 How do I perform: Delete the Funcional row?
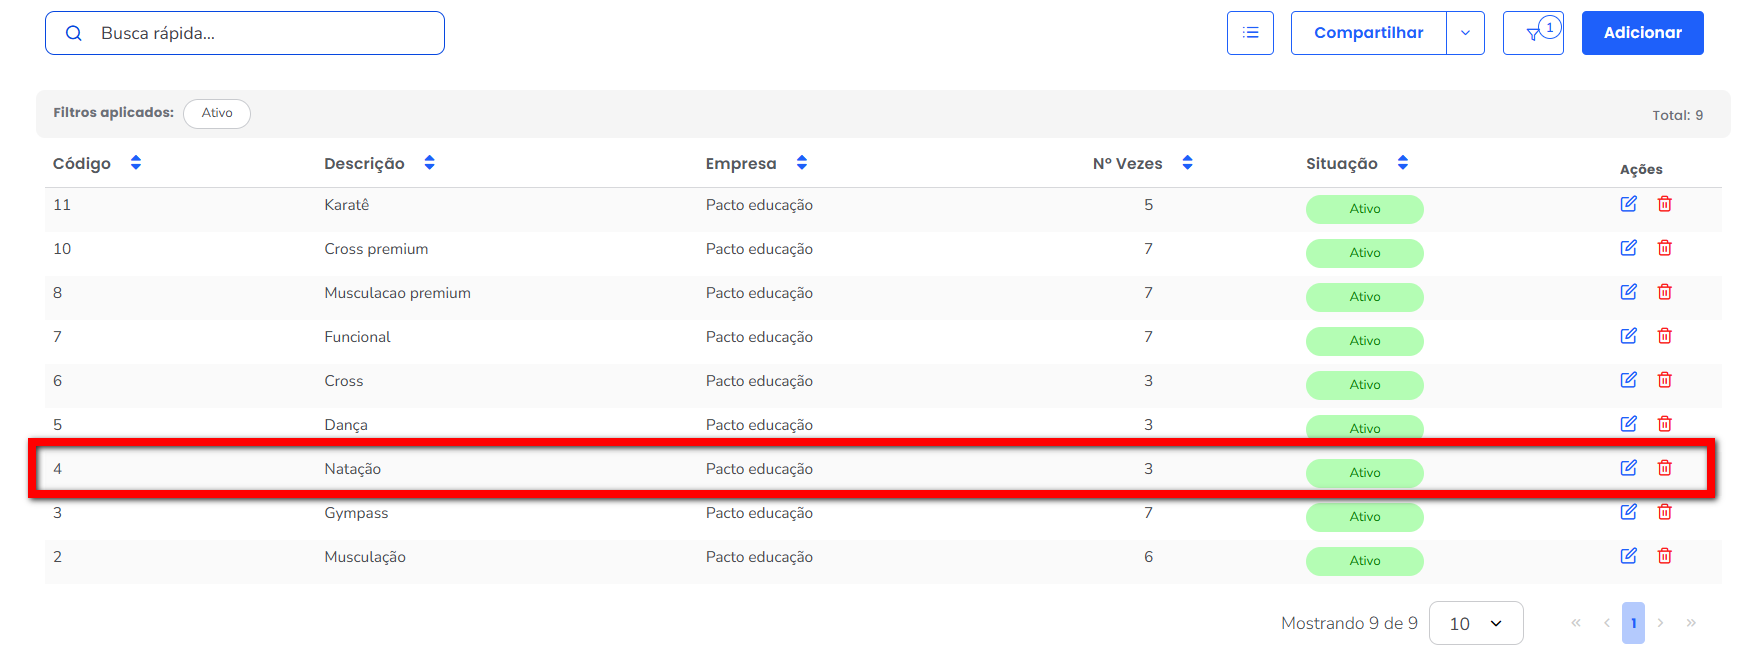pyautogui.click(x=1664, y=336)
